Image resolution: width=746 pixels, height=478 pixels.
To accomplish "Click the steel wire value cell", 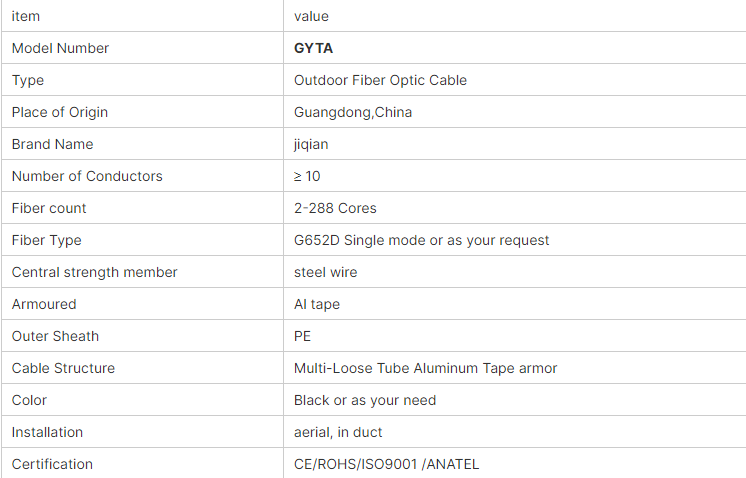I will coord(515,272).
